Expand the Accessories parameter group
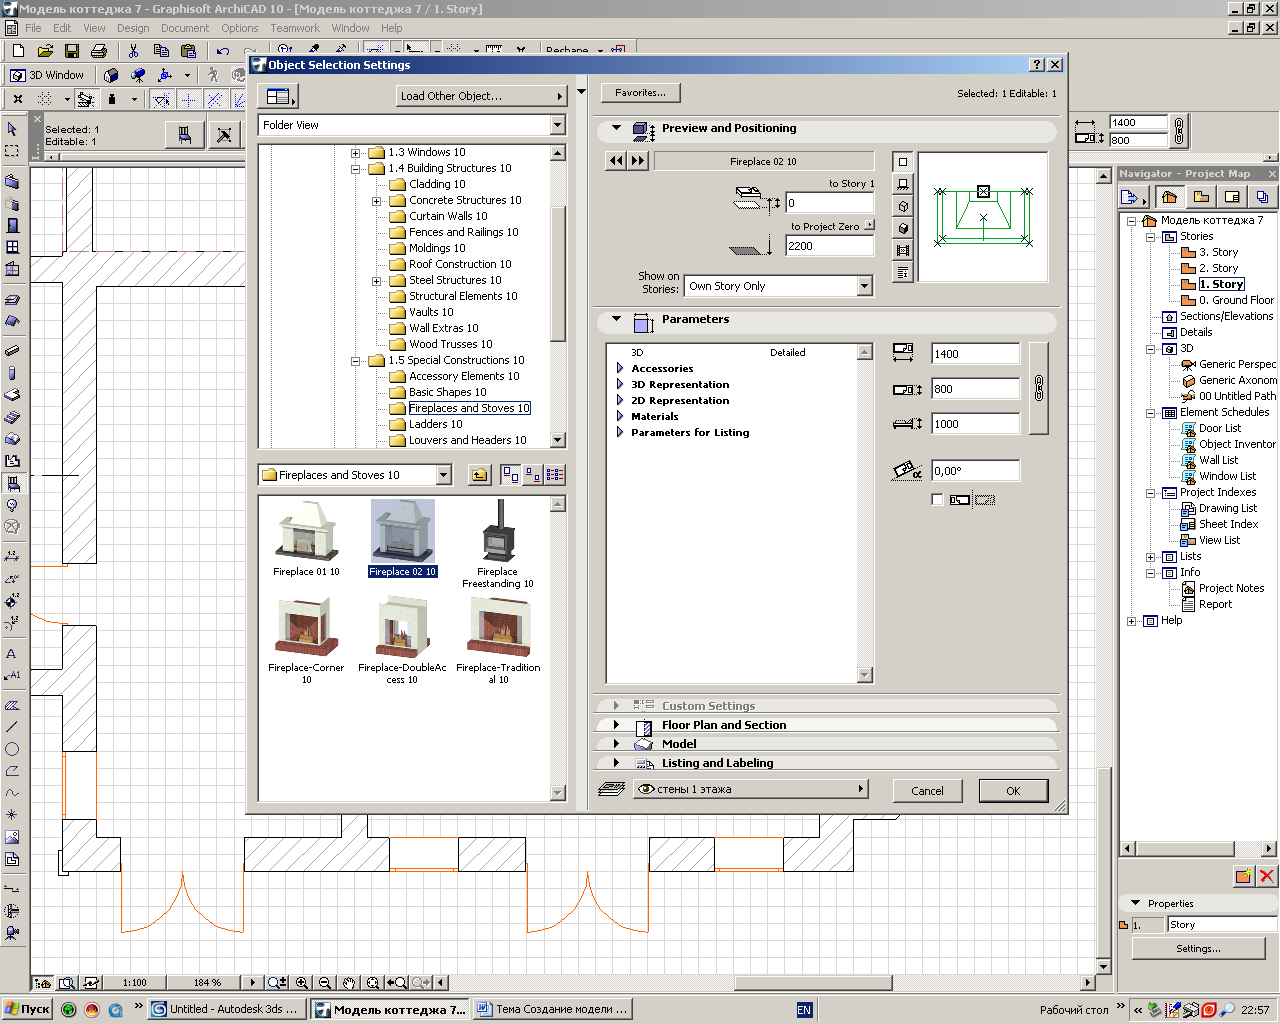Viewport: 1280px width, 1024px height. 620,369
